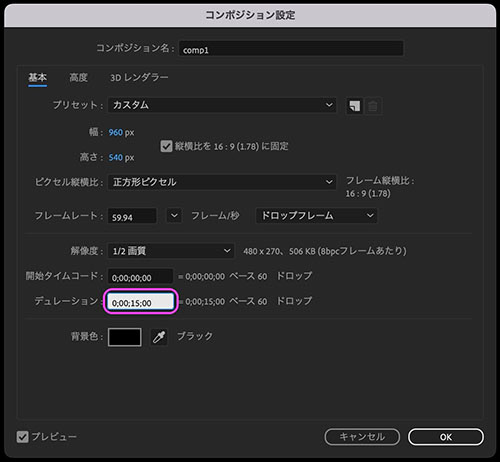Select the 基本 tab
This screenshot has height=462, width=500.
point(37,78)
